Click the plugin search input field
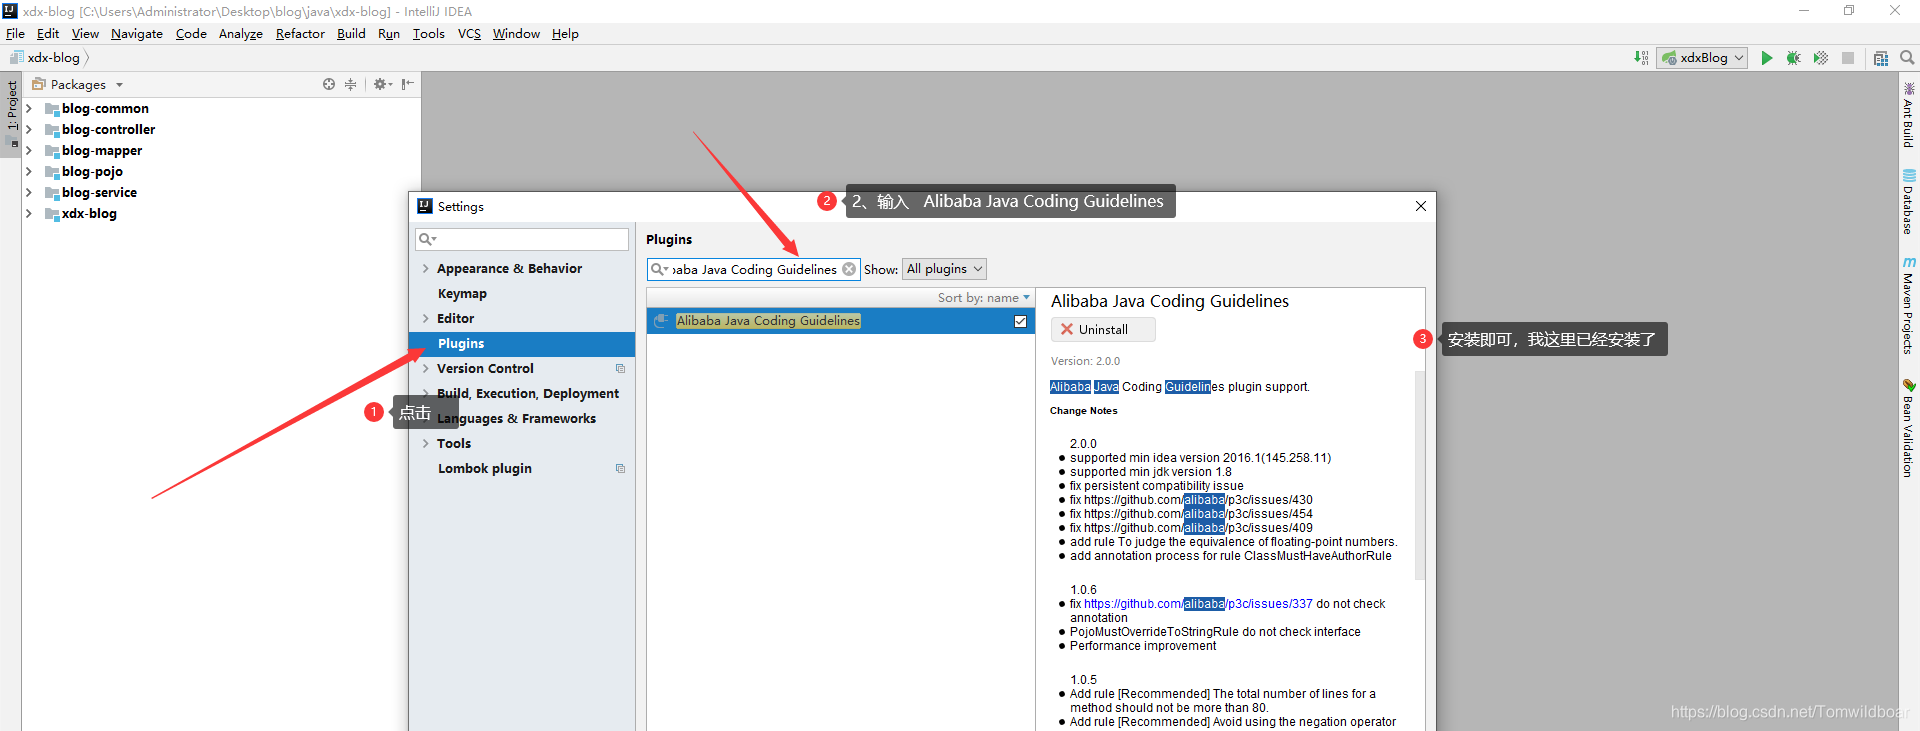Image resolution: width=1920 pixels, height=731 pixels. 754,269
